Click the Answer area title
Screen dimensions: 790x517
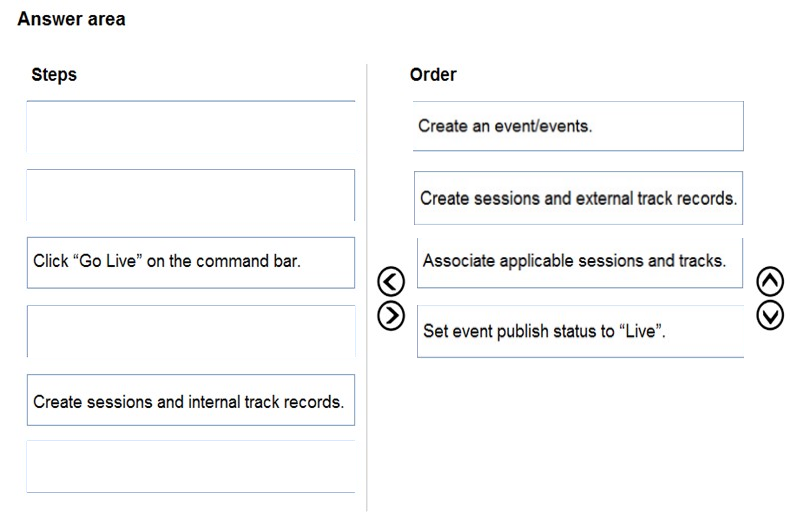(71, 19)
